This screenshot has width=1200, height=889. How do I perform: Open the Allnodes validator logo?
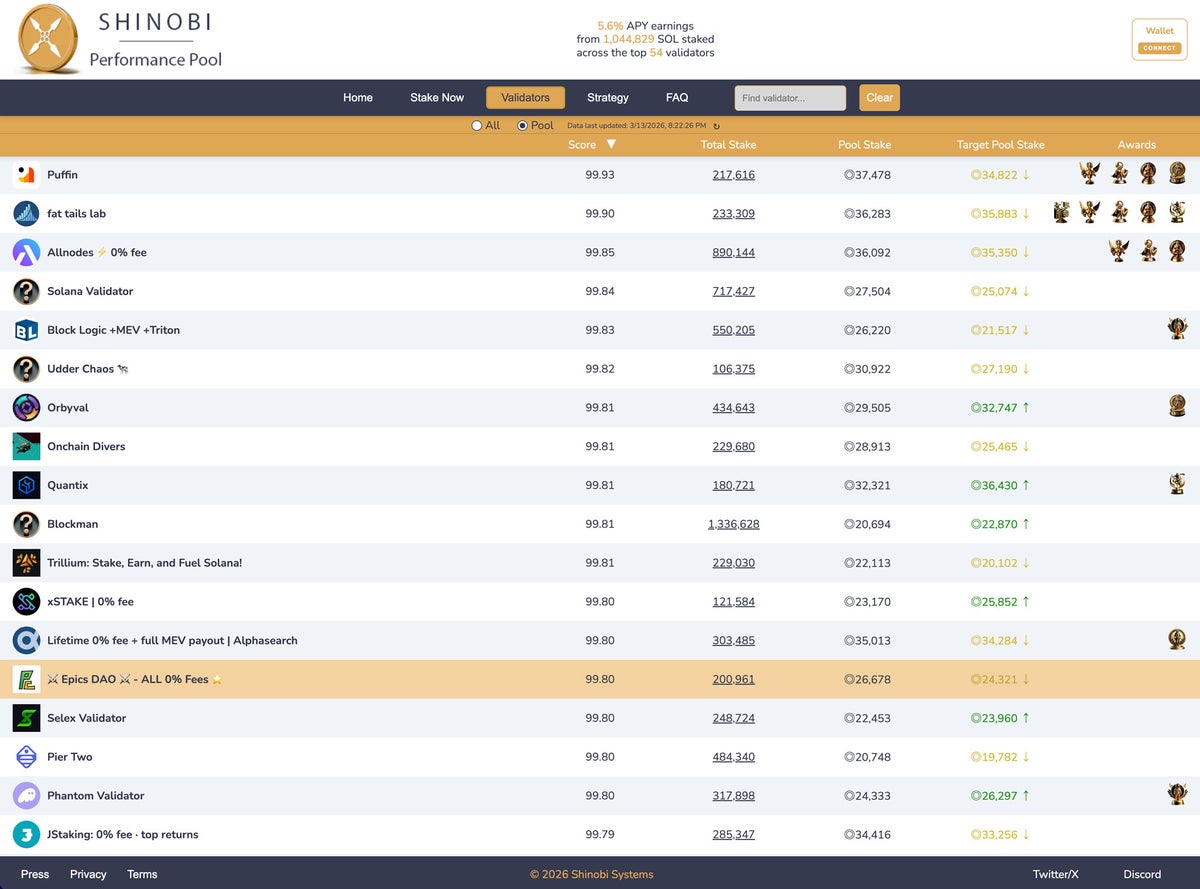click(x=26, y=253)
